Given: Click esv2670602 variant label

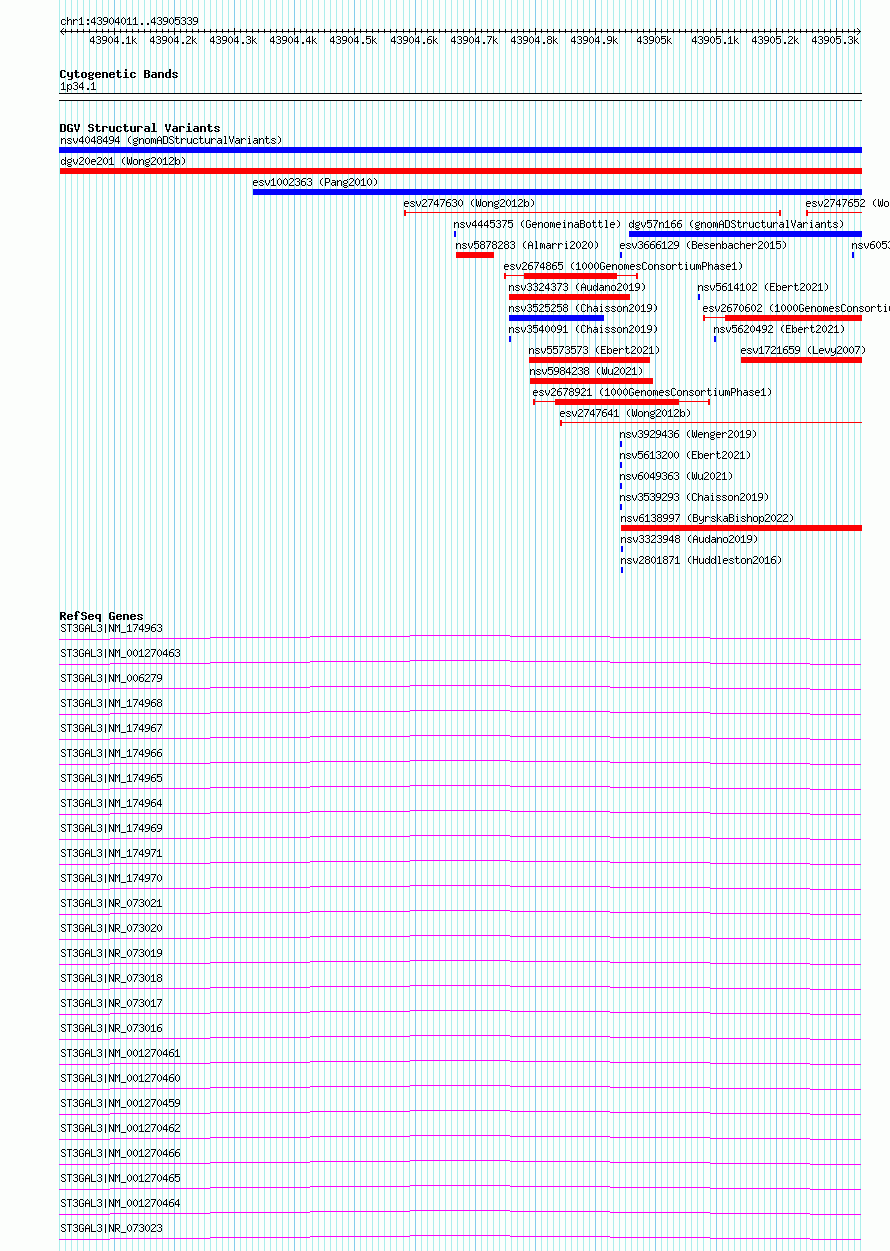Looking at the screenshot, I should coord(796,308).
